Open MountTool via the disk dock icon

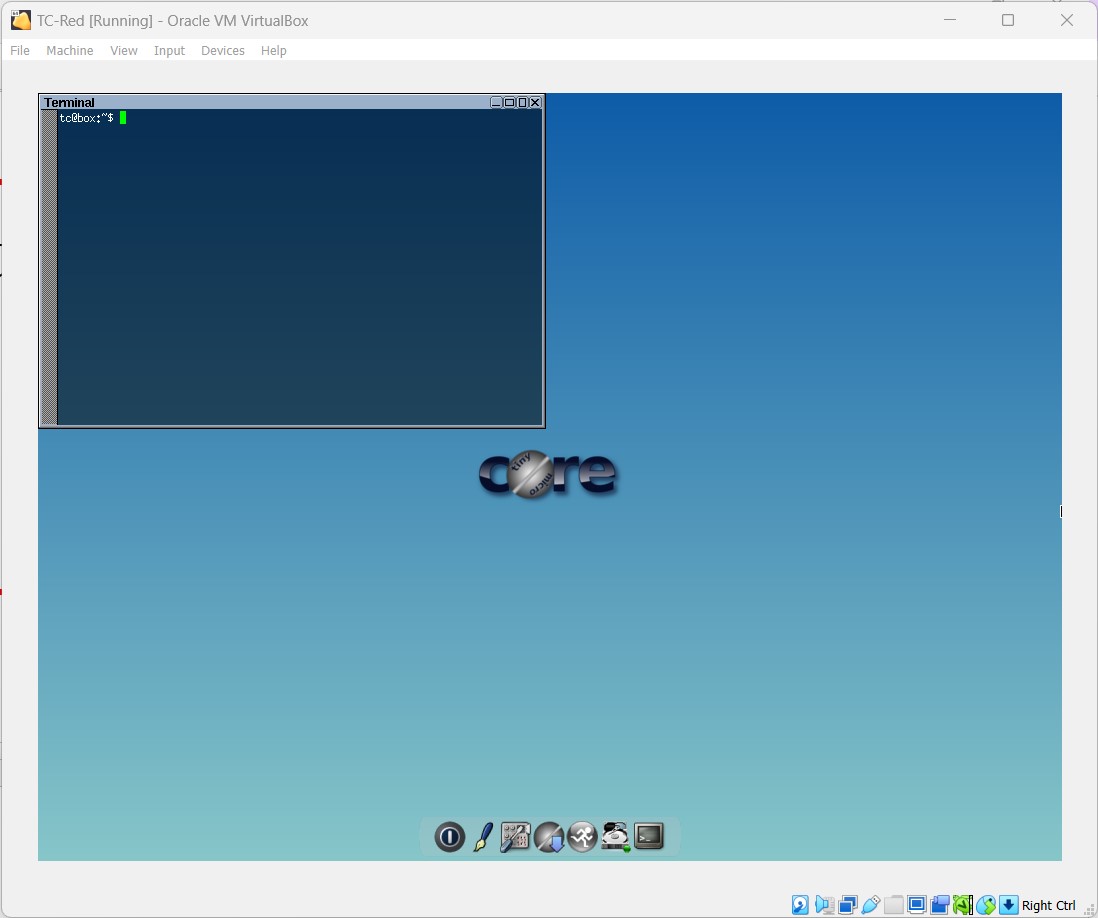615,838
